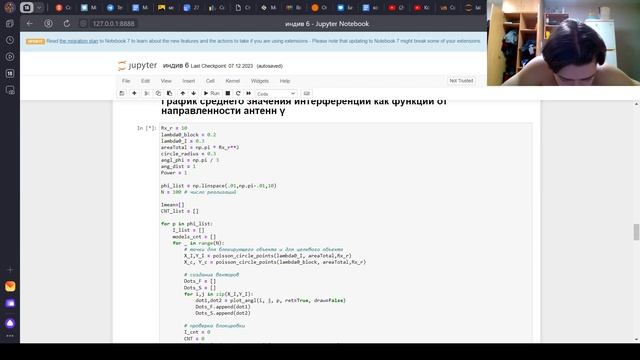This screenshot has height=360, width=640.
Task: Click the Last Checkpoint 07.12.2023 text
Action: 222,66
